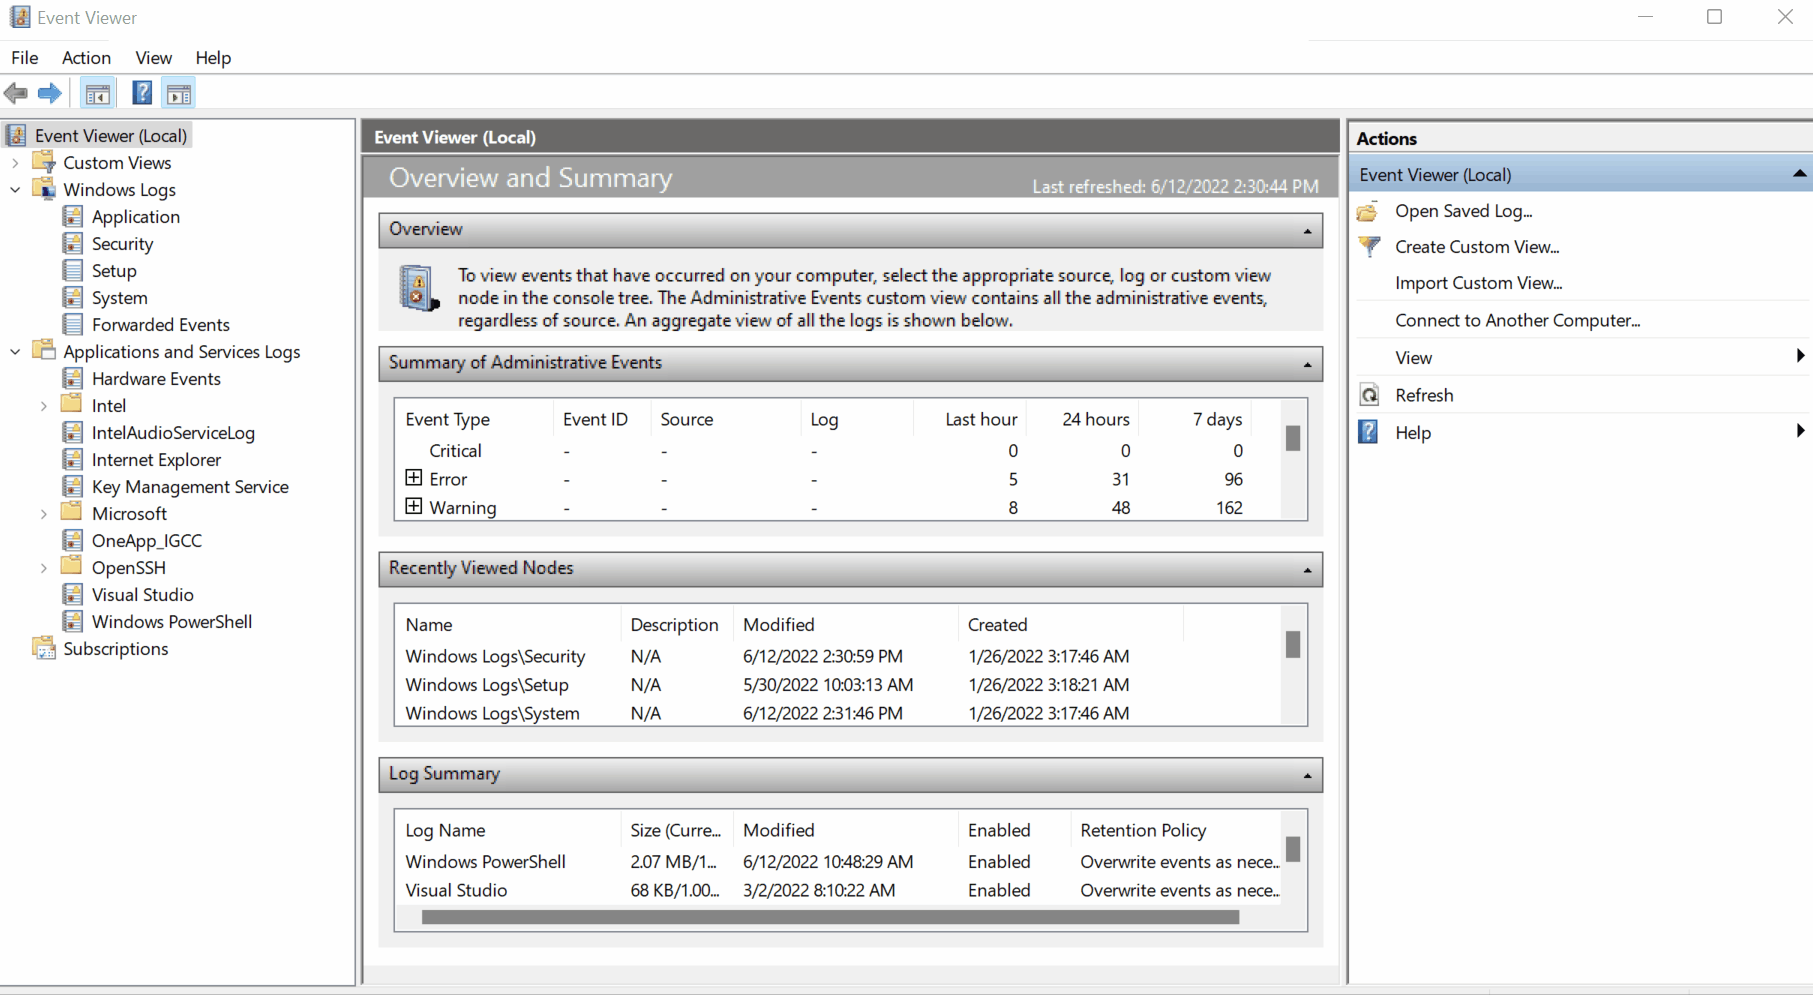Viewport: 1813px width, 995px height.
Task: Collapse the Windows Logs node
Action: (14, 189)
